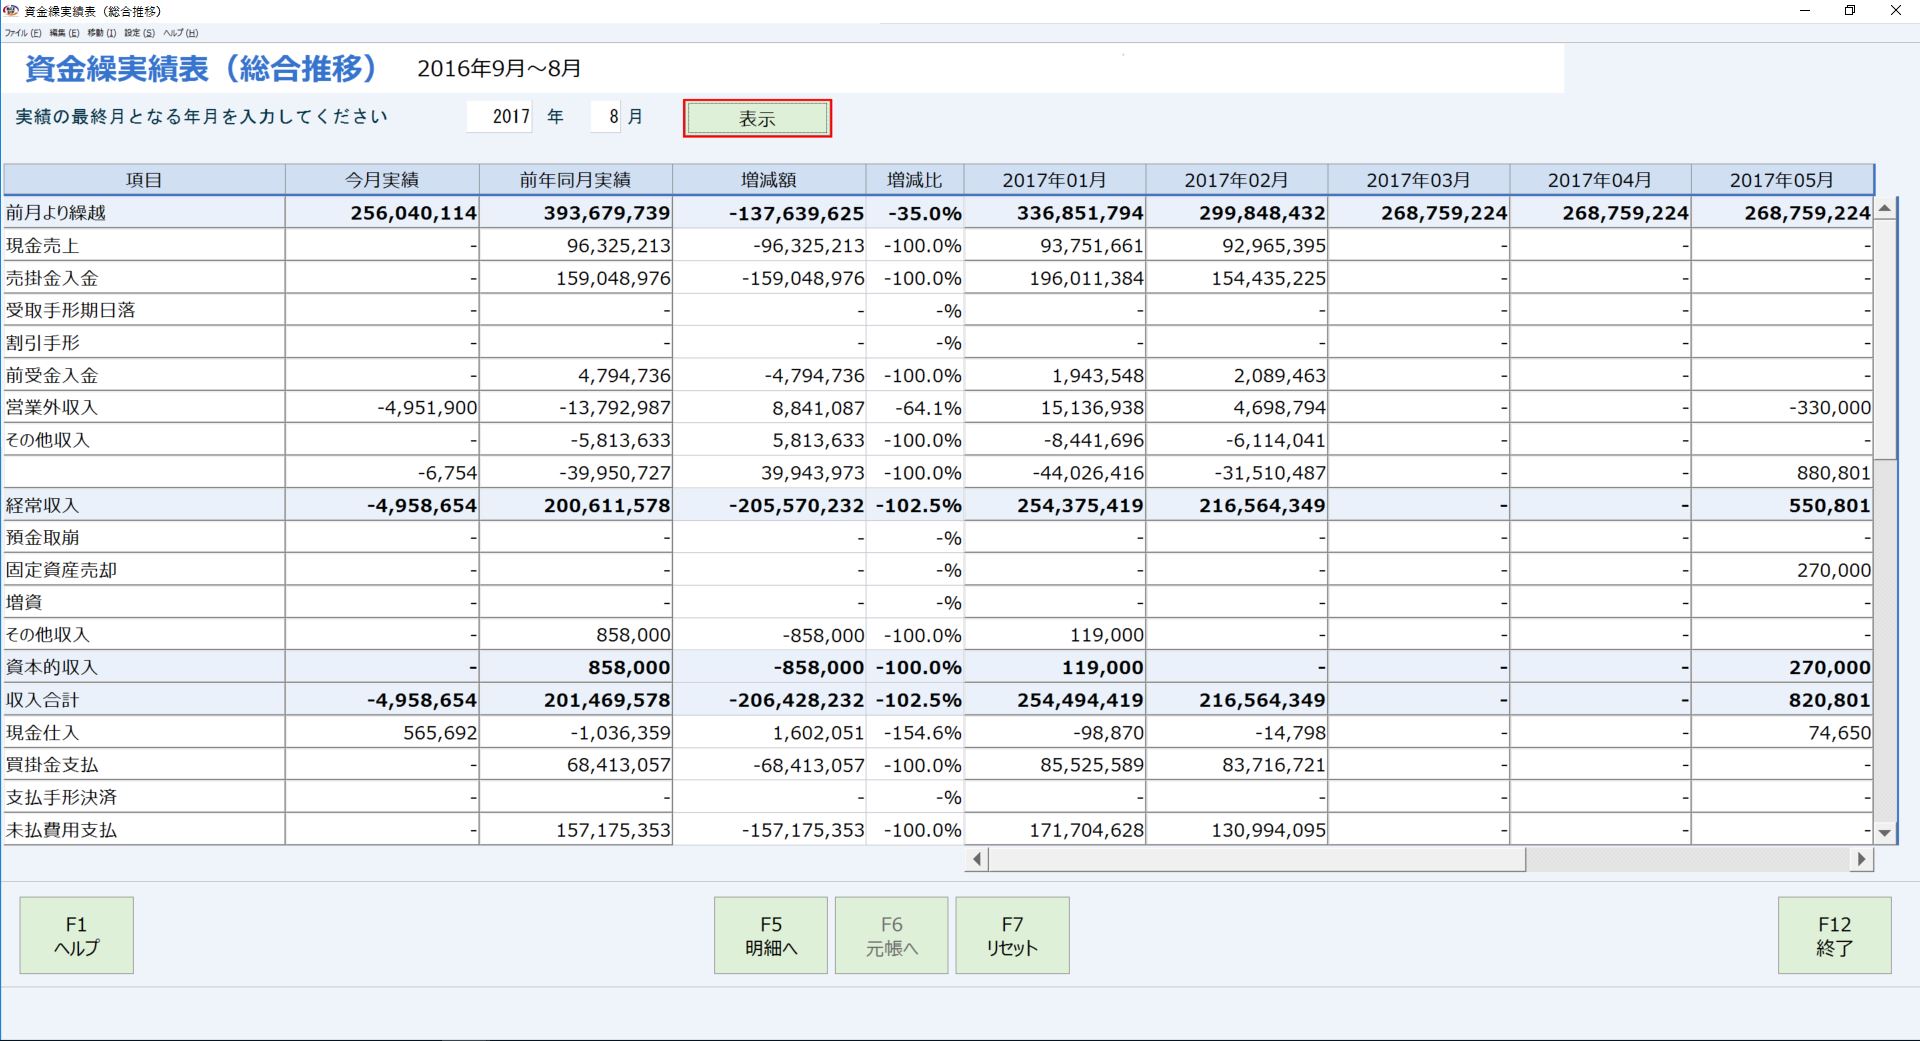Open the ファイル menu

23,33
